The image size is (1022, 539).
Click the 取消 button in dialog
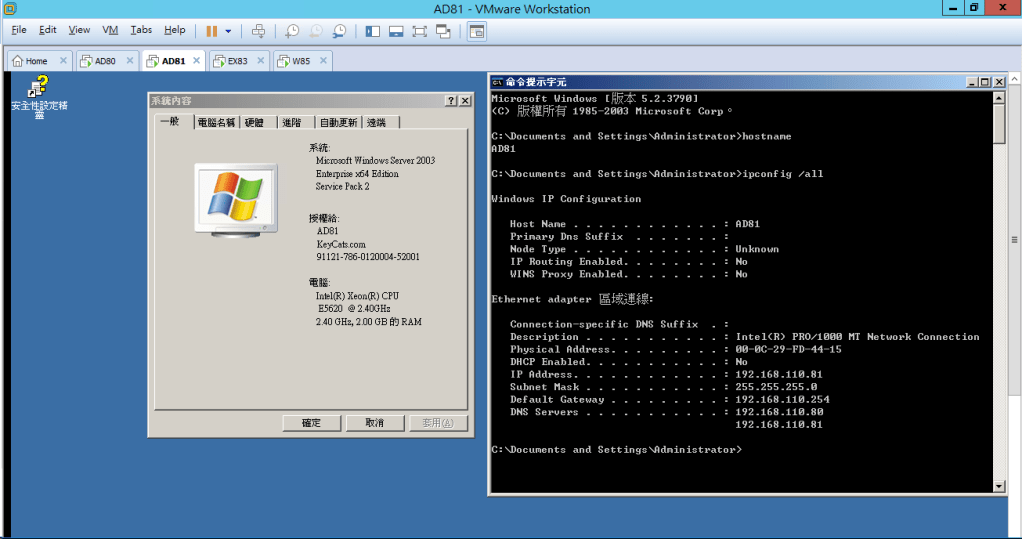[374, 423]
